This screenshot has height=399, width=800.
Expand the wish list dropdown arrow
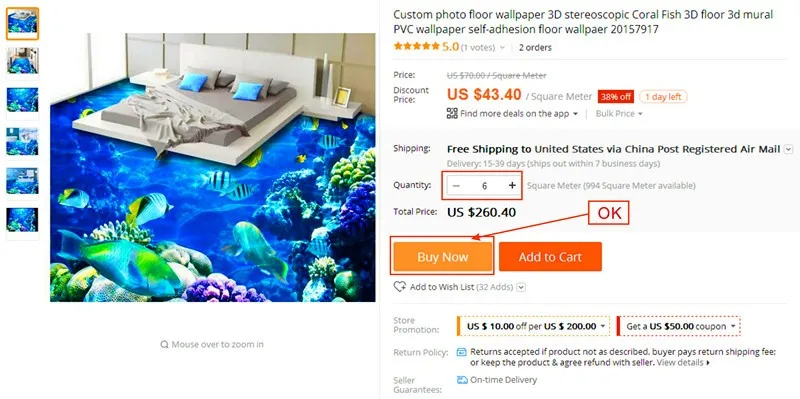pyautogui.click(x=521, y=287)
